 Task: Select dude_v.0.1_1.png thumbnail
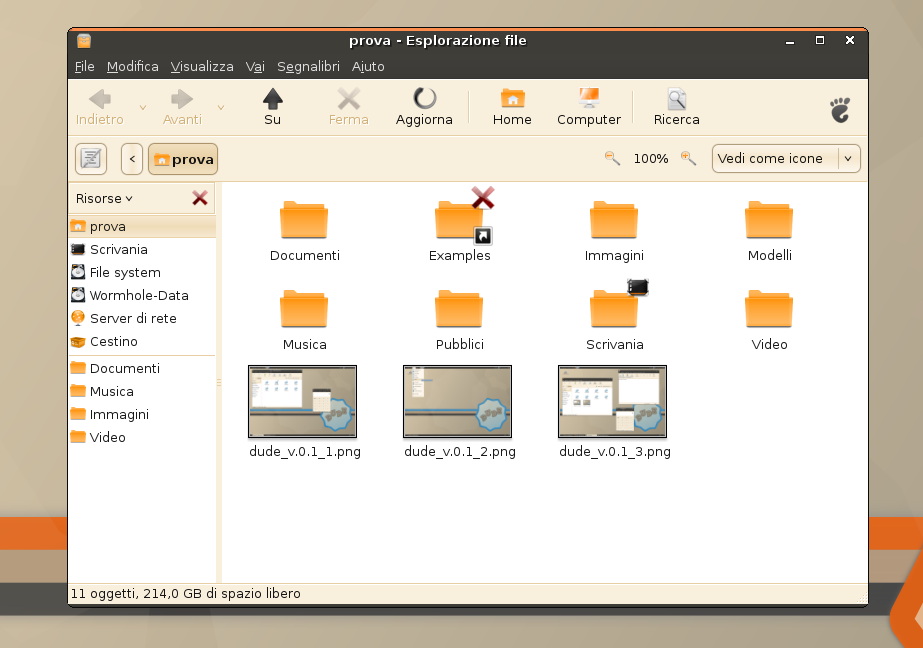pos(303,401)
